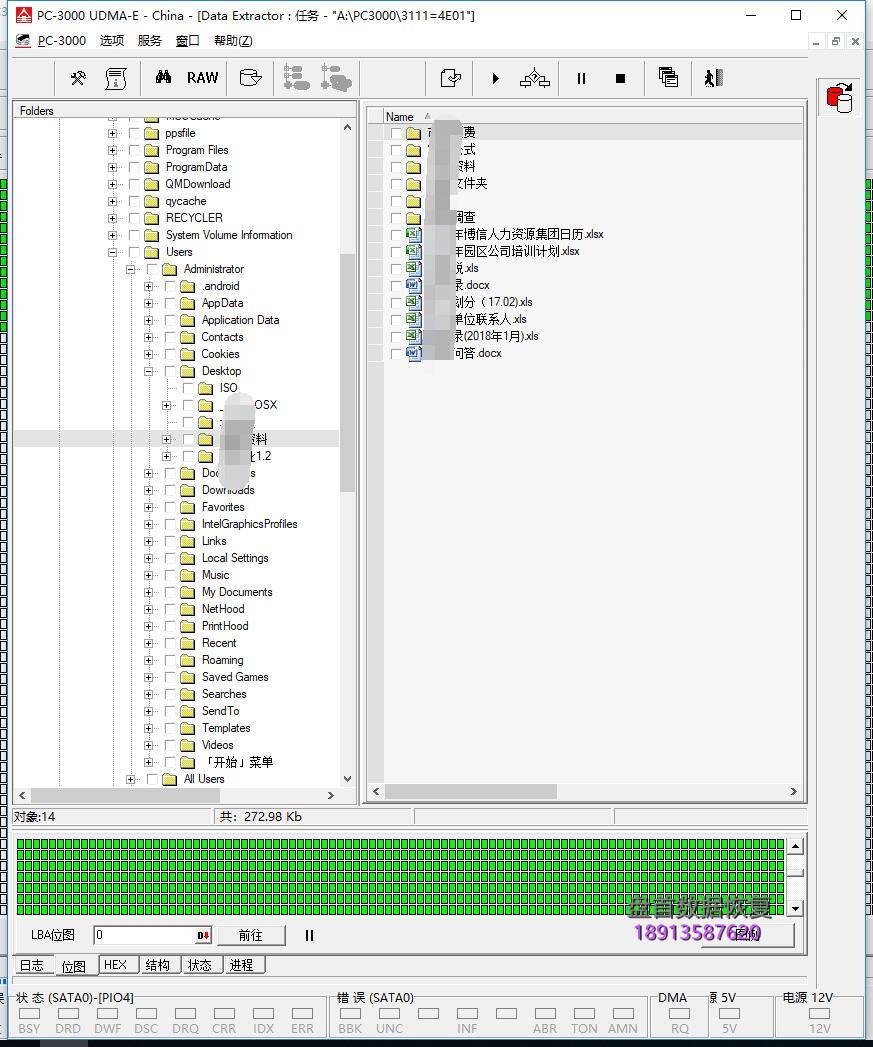This screenshot has width=873, height=1047.
Task: Click the folder tree horizontal scrollbar thumb
Action: pos(125,795)
